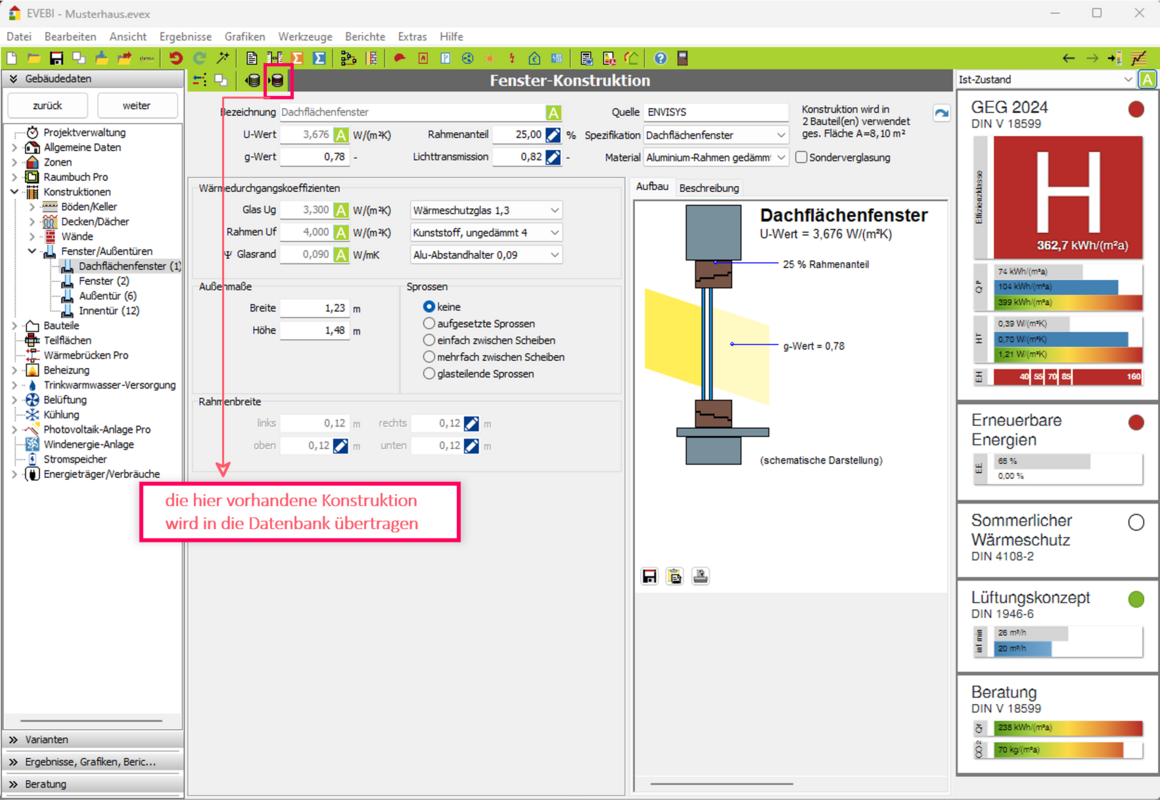Select the 'aufgesetzte Sprossen' radio option
This screenshot has width=1160, height=800.
pyautogui.click(x=429, y=324)
